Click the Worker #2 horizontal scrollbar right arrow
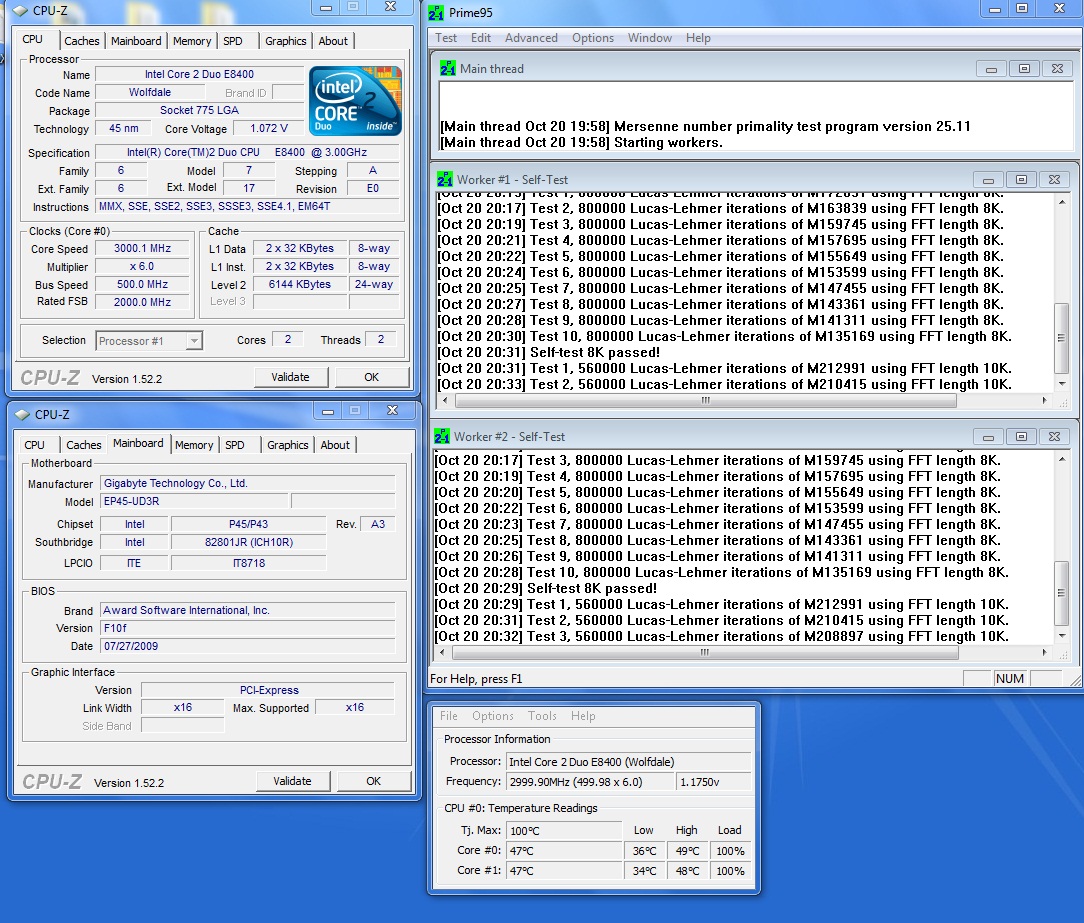The width and height of the screenshot is (1084, 923). click(x=1045, y=652)
